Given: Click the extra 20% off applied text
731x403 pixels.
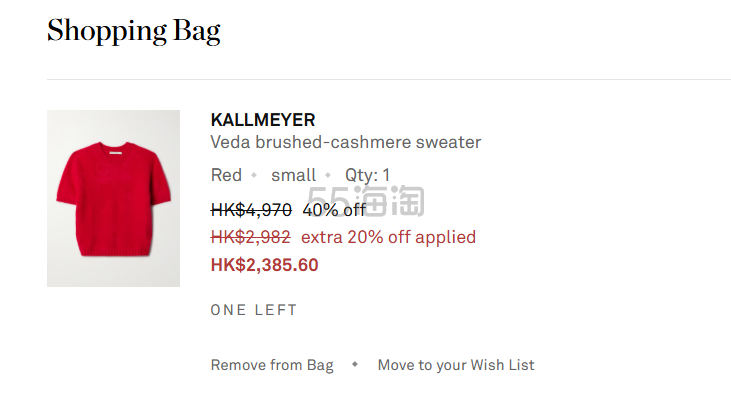Looking at the screenshot, I should (x=388, y=237).
